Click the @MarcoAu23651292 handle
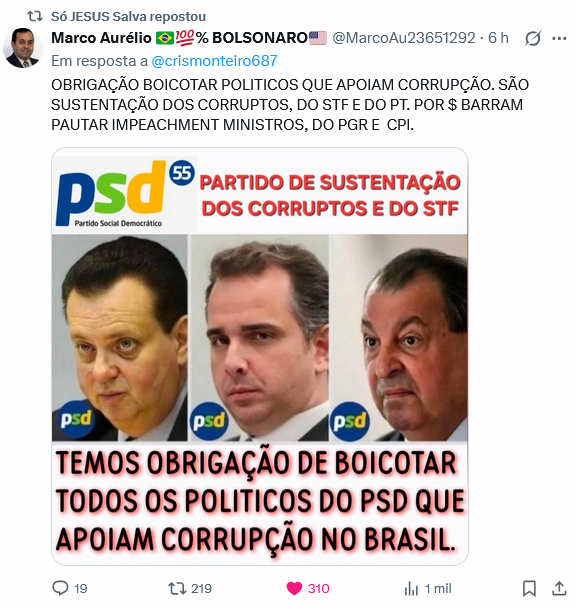 coord(404,38)
